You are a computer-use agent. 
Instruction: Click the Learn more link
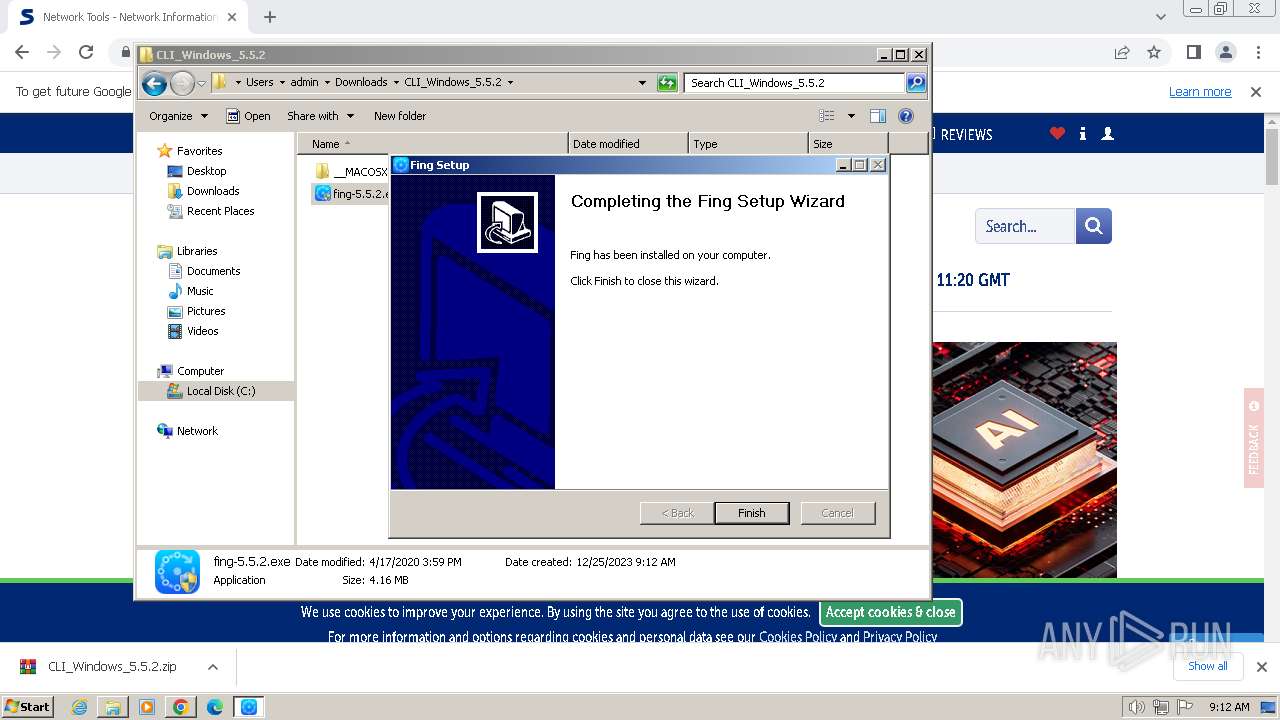[1200, 92]
